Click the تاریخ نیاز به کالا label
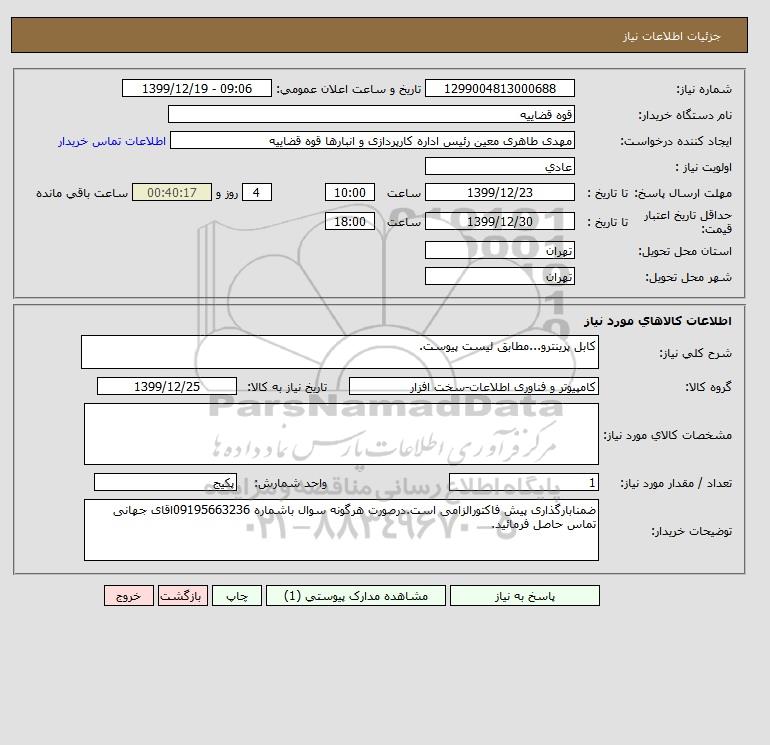Viewport: 770px width, 745px height. pyautogui.click(x=287, y=387)
